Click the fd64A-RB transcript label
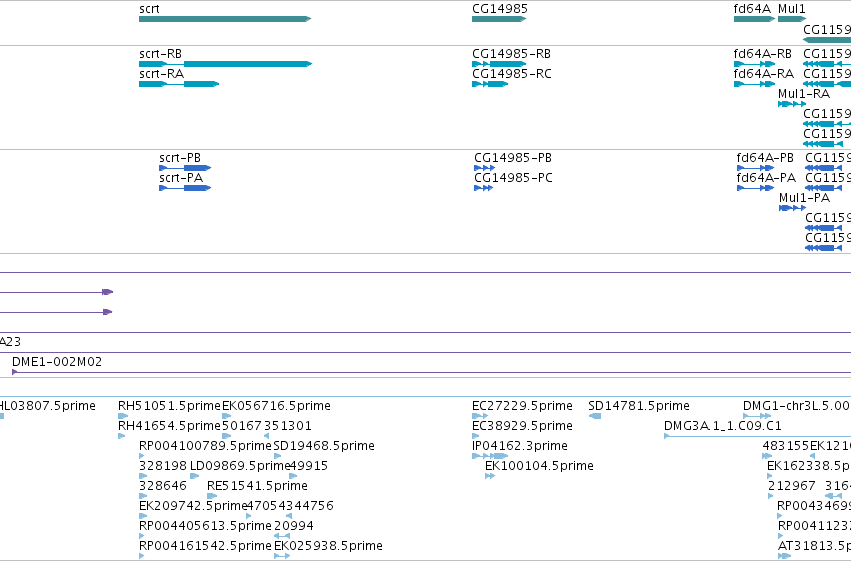This screenshot has width=851, height=561. point(763,54)
